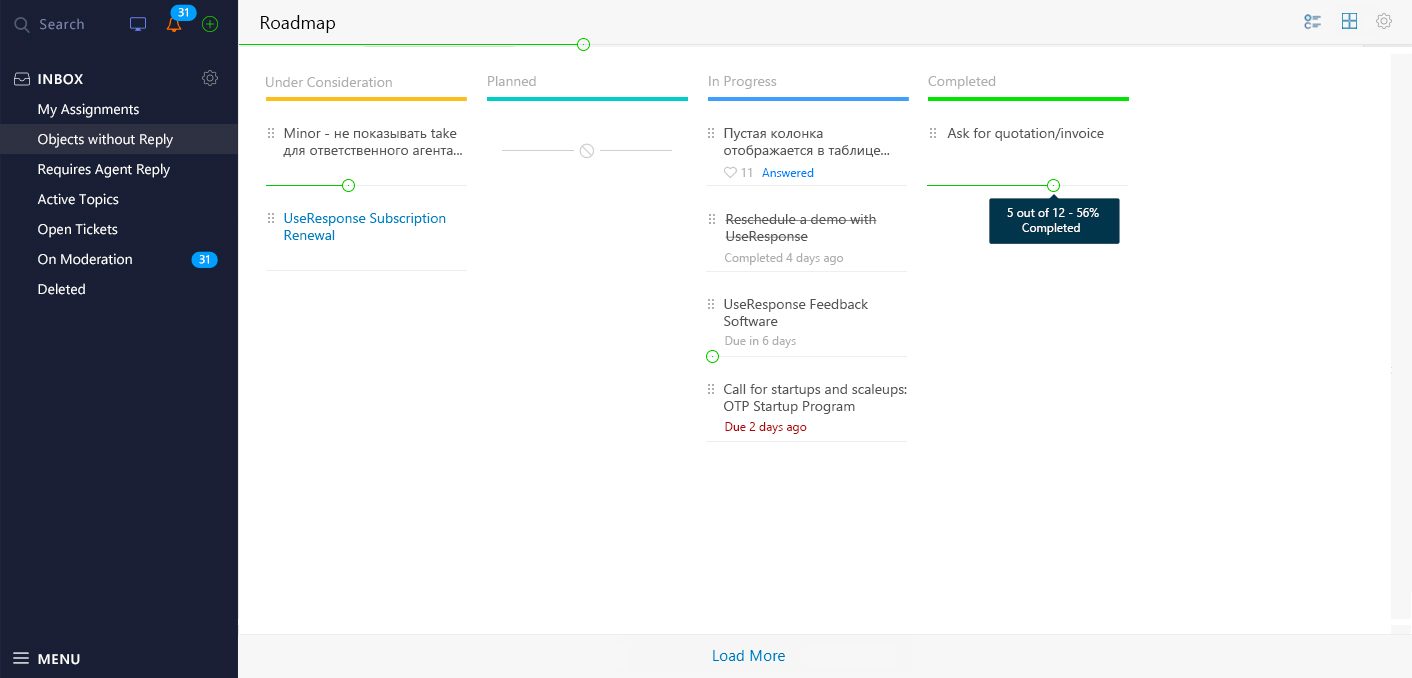
Task: Switch to roadmap grid view icon
Action: 1349,21
